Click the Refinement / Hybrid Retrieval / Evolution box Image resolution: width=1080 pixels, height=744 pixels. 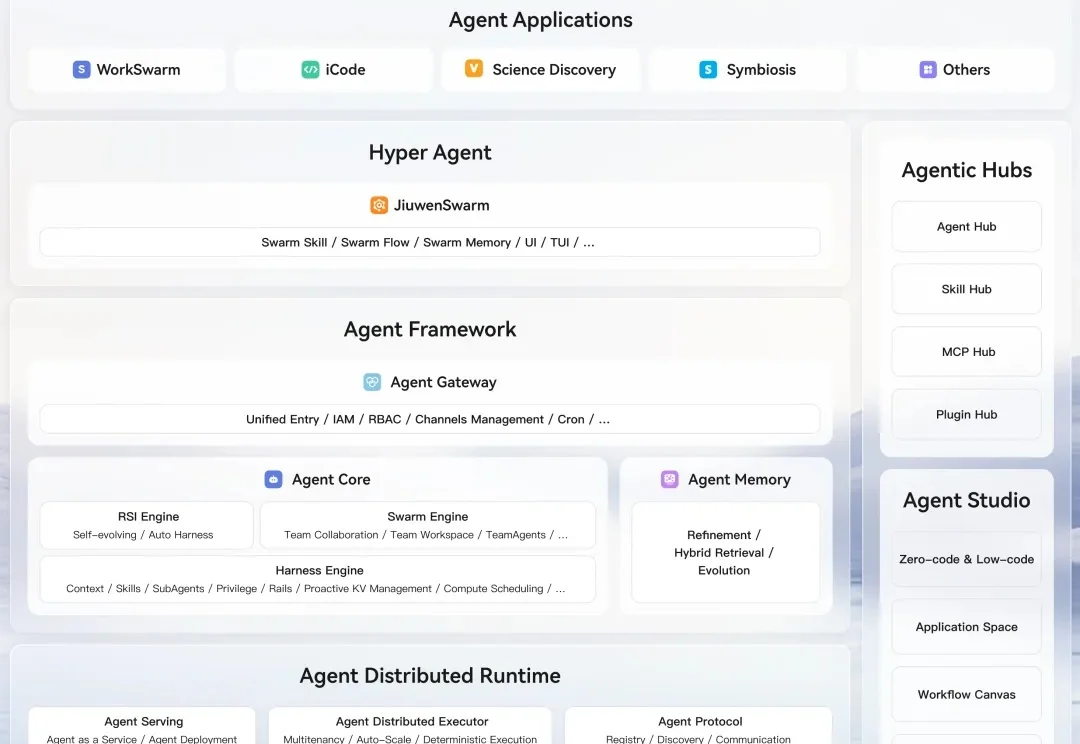click(725, 552)
